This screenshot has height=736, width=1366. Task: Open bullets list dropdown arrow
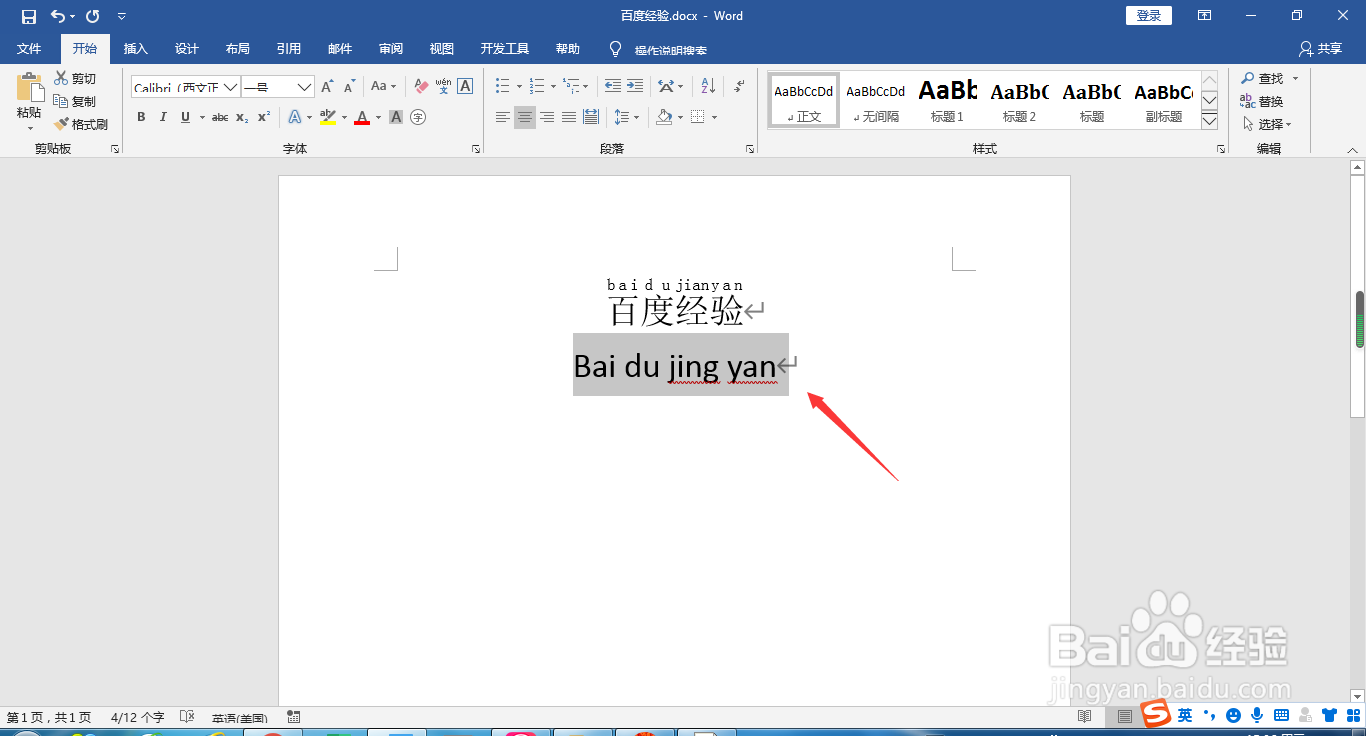click(x=519, y=87)
